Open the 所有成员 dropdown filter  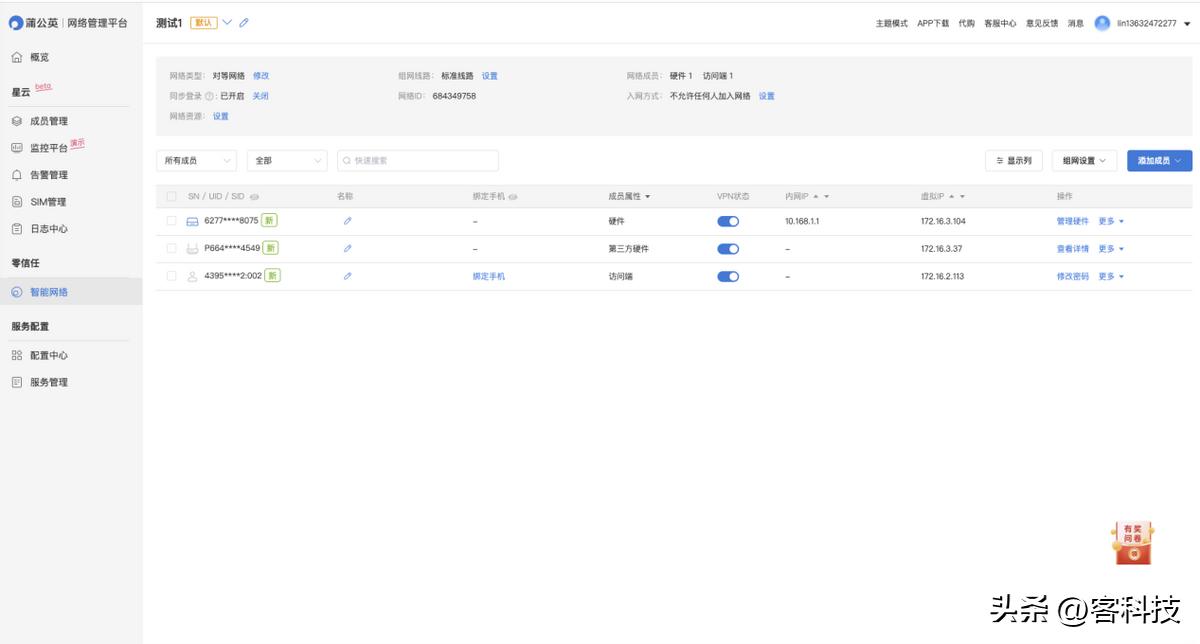[x=196, y=161]
